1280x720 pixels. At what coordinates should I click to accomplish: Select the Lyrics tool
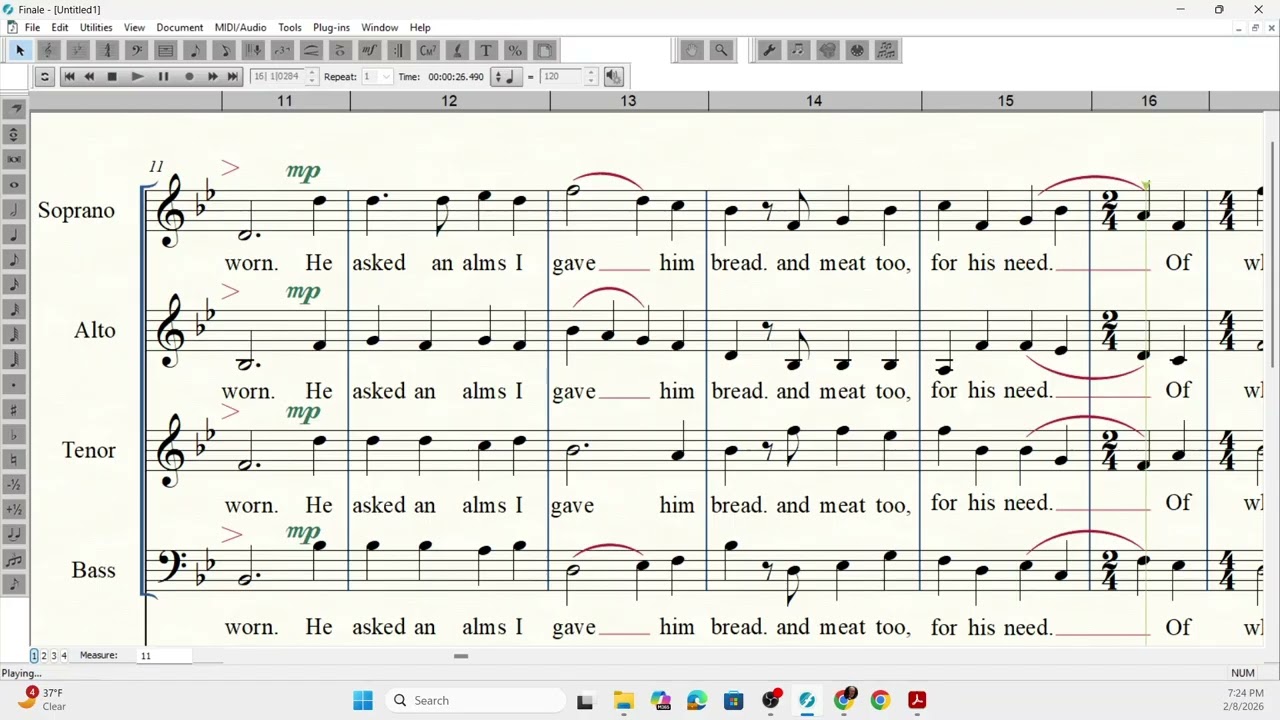pyautogui.click(x=457, y=50)
